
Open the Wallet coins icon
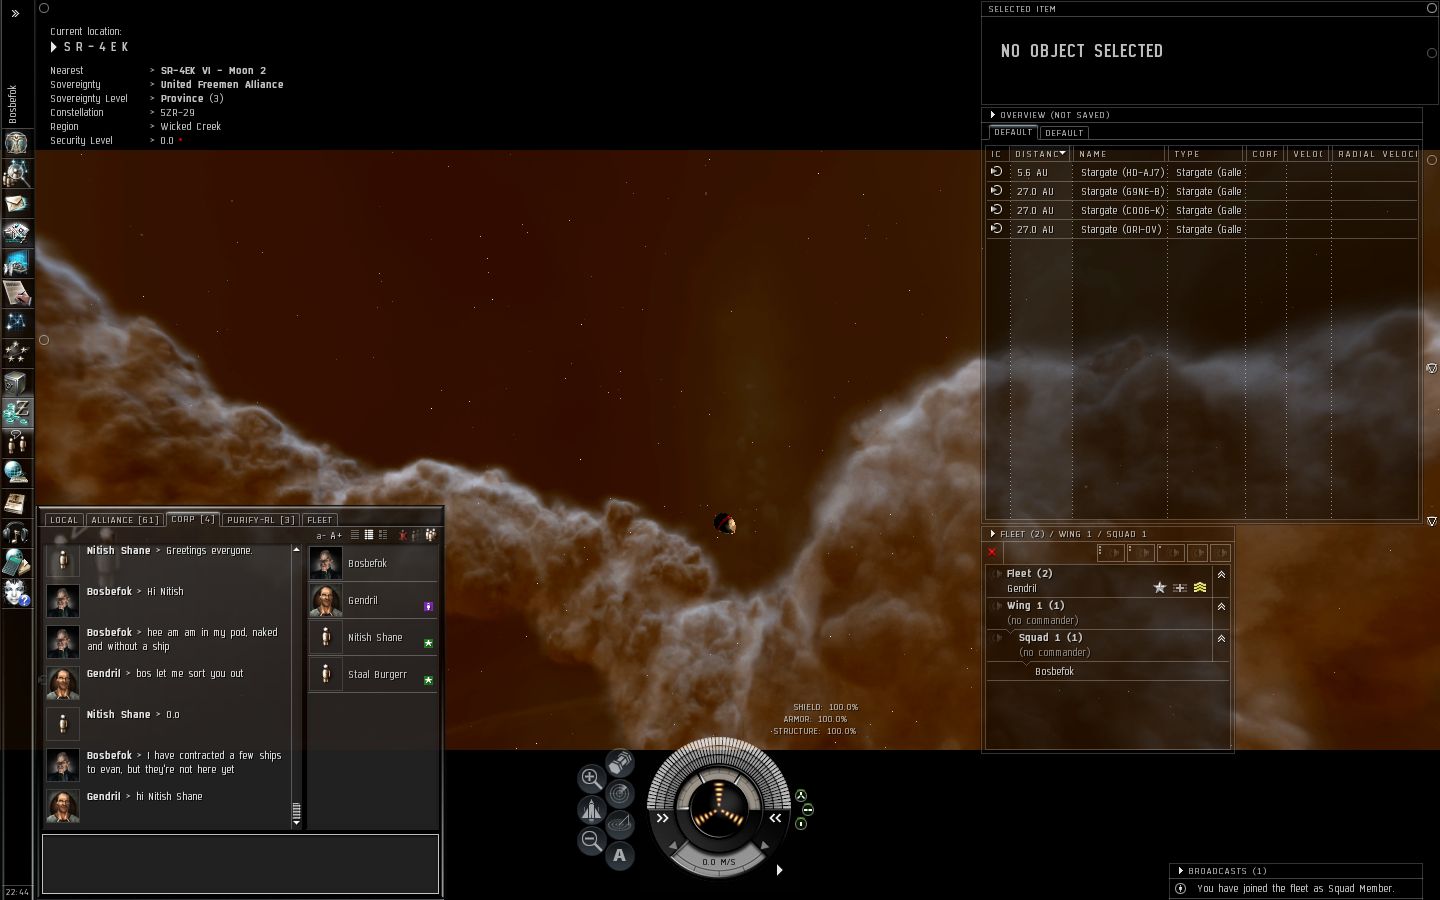pos(16,412)
